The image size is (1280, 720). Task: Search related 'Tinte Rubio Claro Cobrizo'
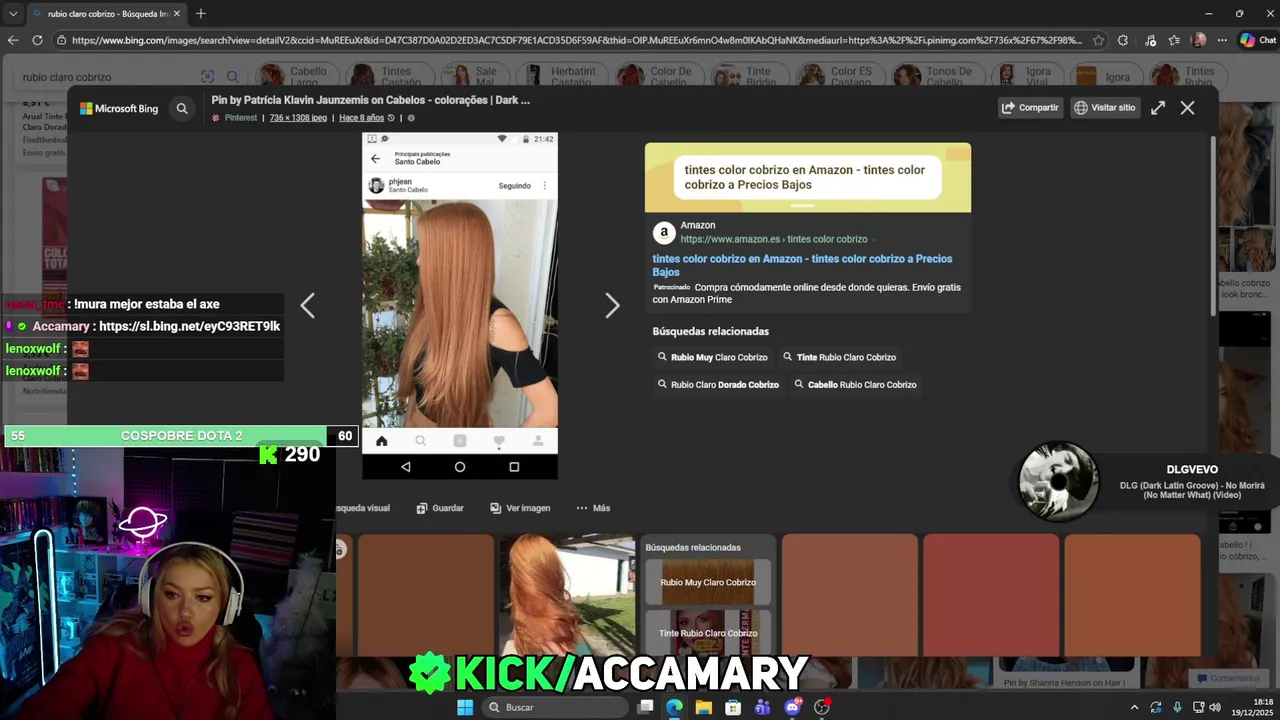[839, 357]
